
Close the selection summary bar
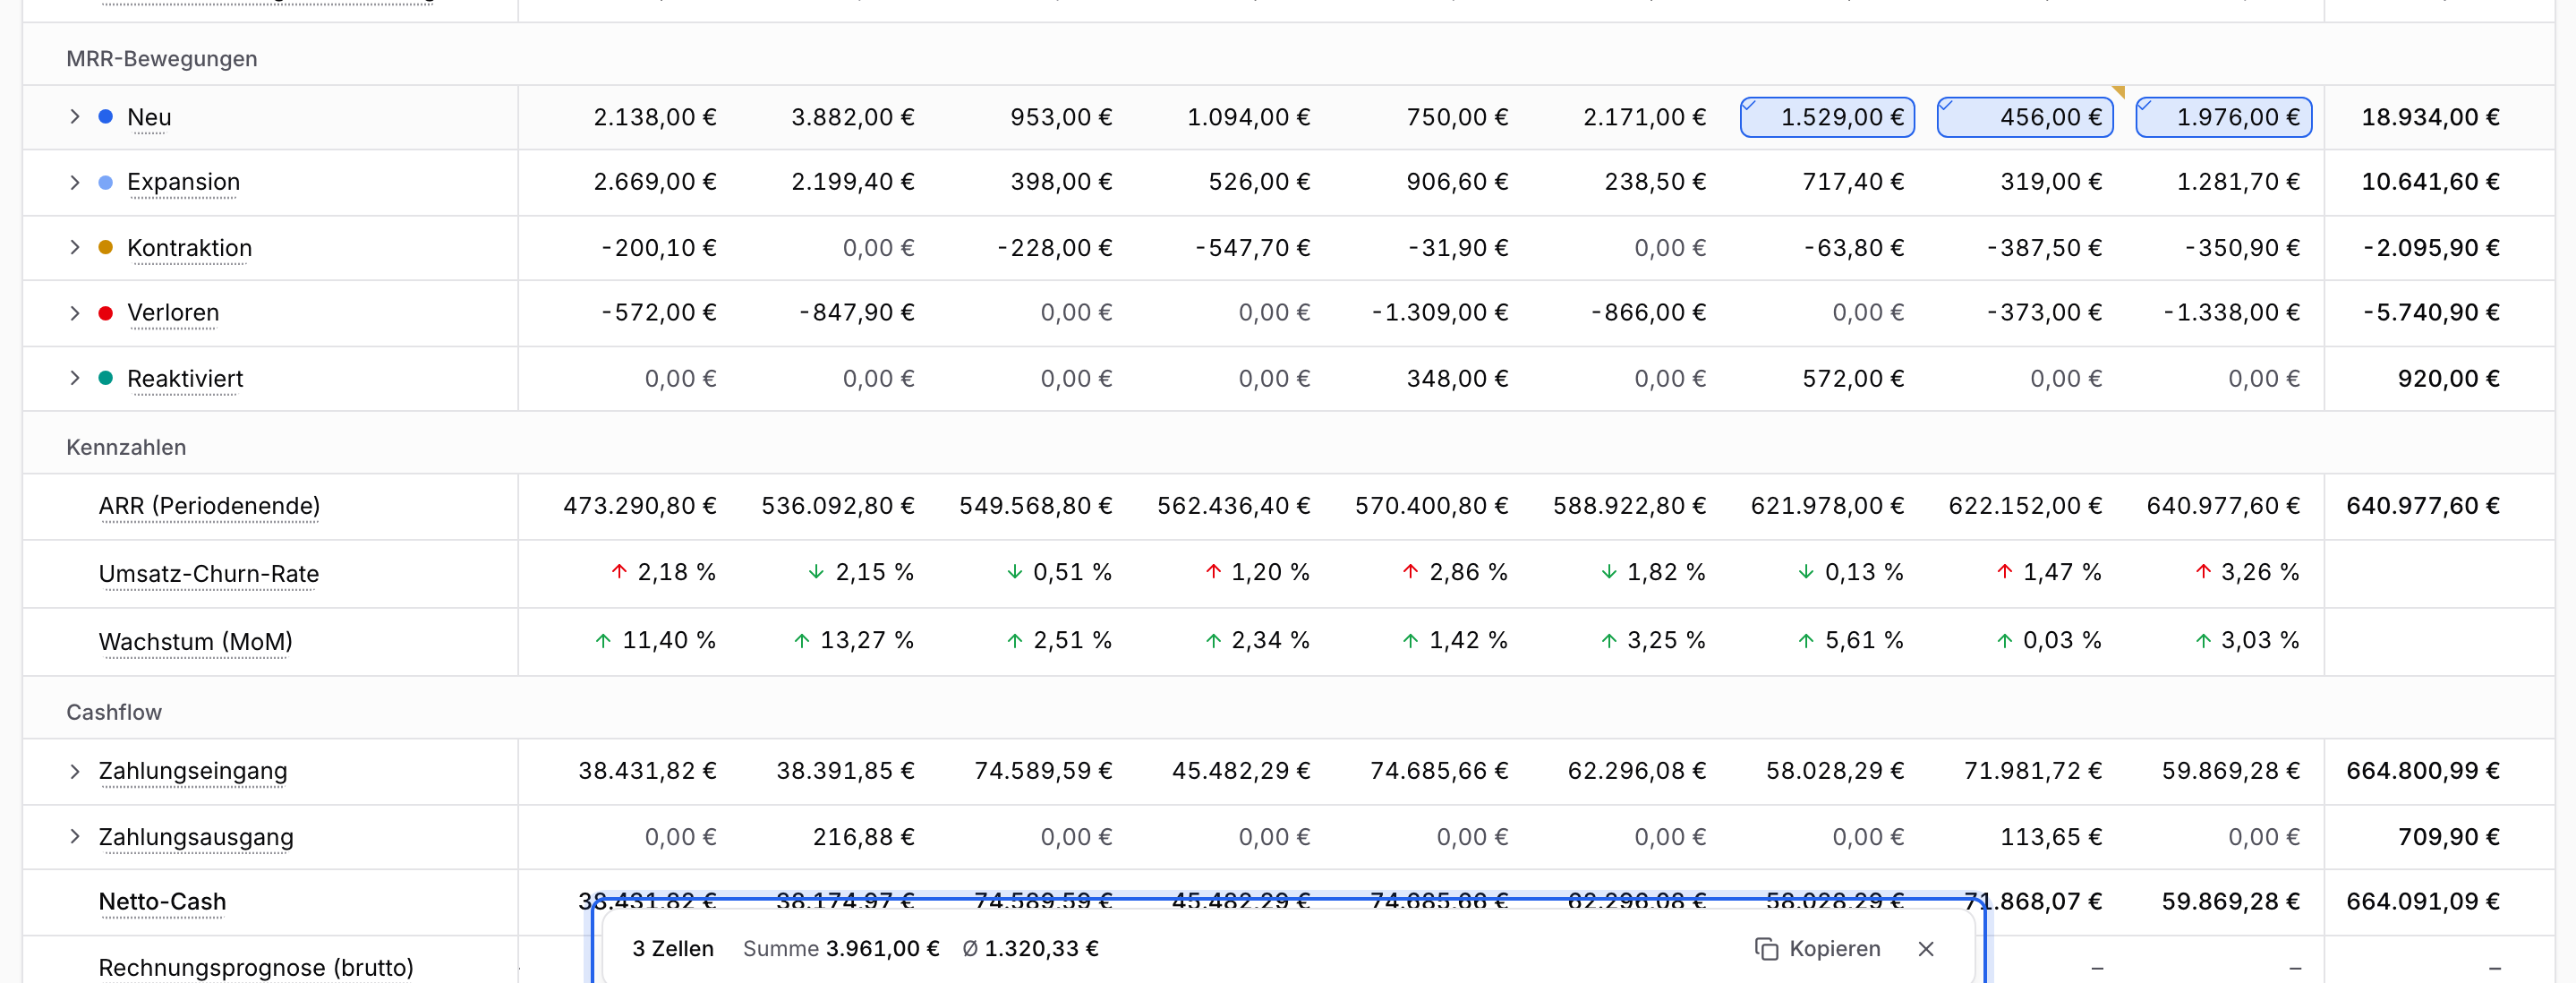pos(1926,948)
